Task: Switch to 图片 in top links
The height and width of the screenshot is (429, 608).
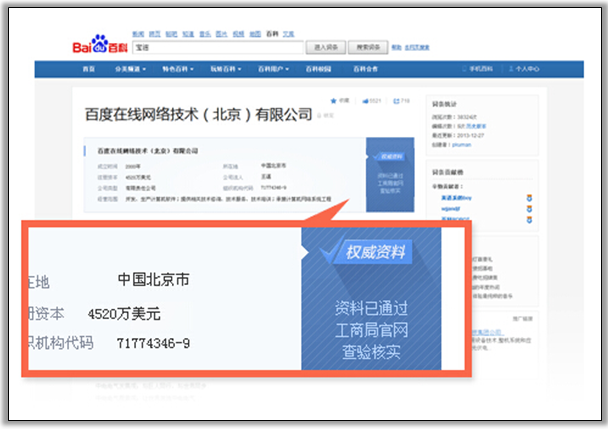Action: click(x=221, y=34)
